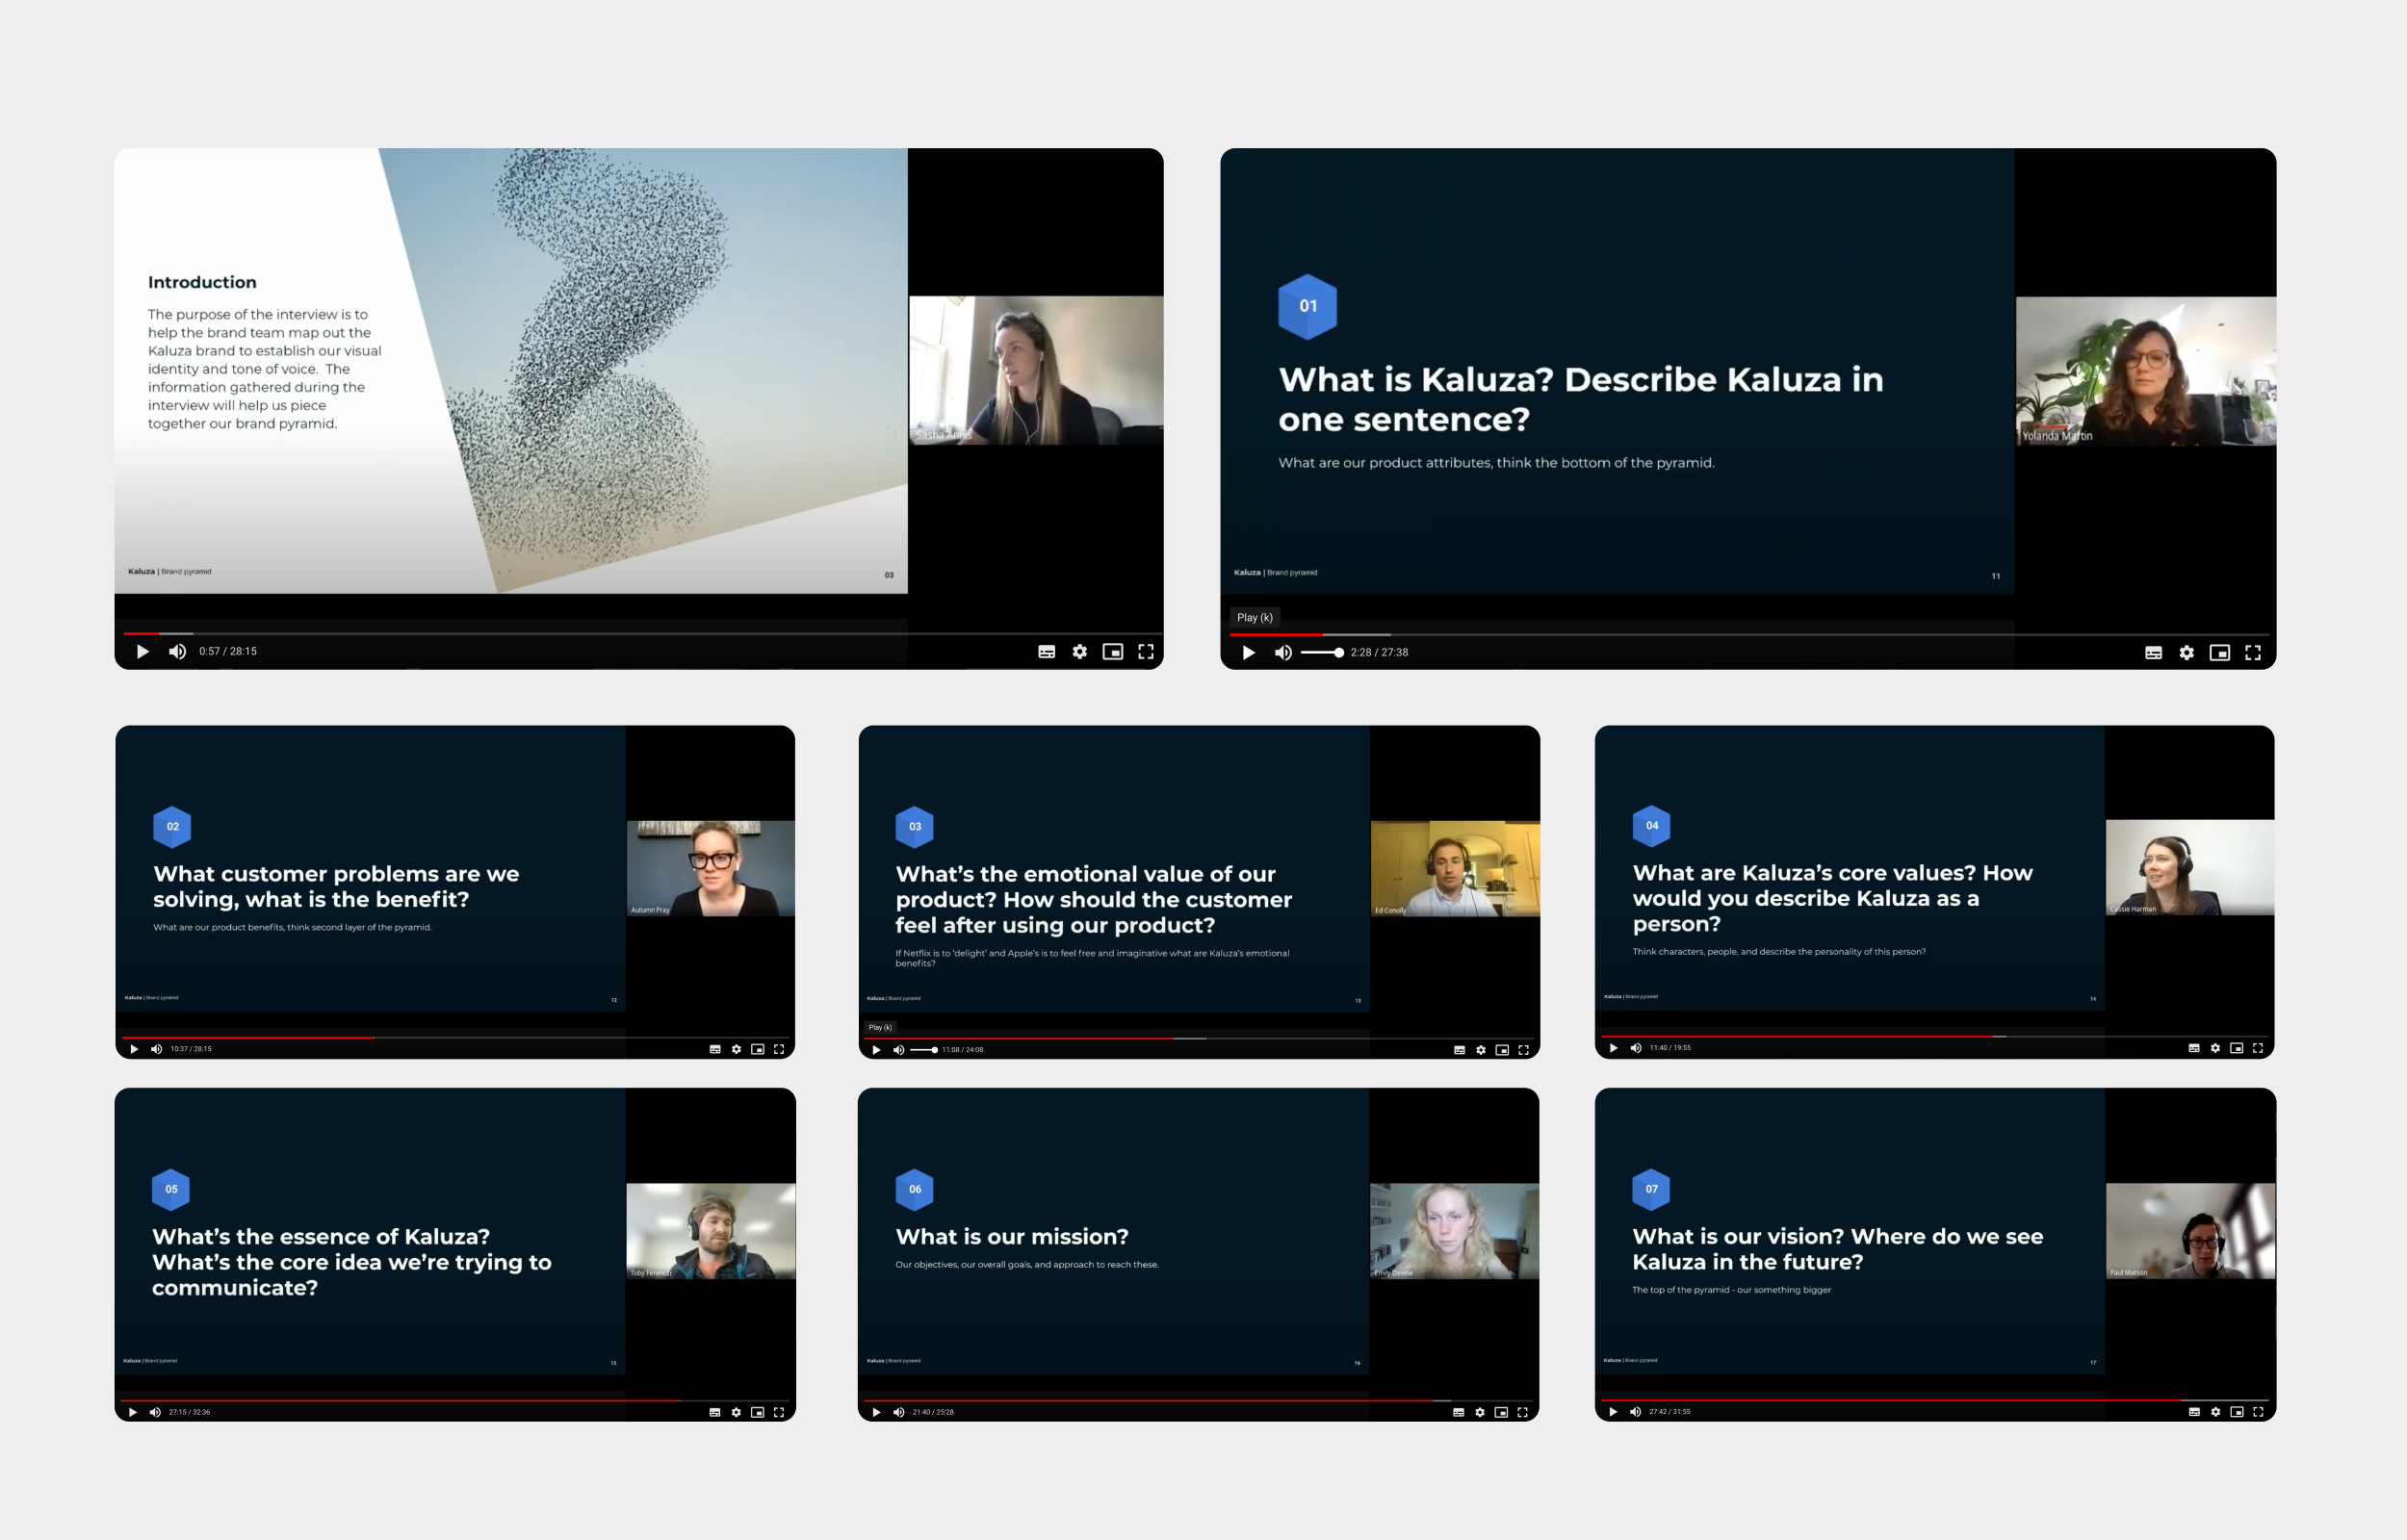Toggle subtitles on video 06

coord(1458,1412)
